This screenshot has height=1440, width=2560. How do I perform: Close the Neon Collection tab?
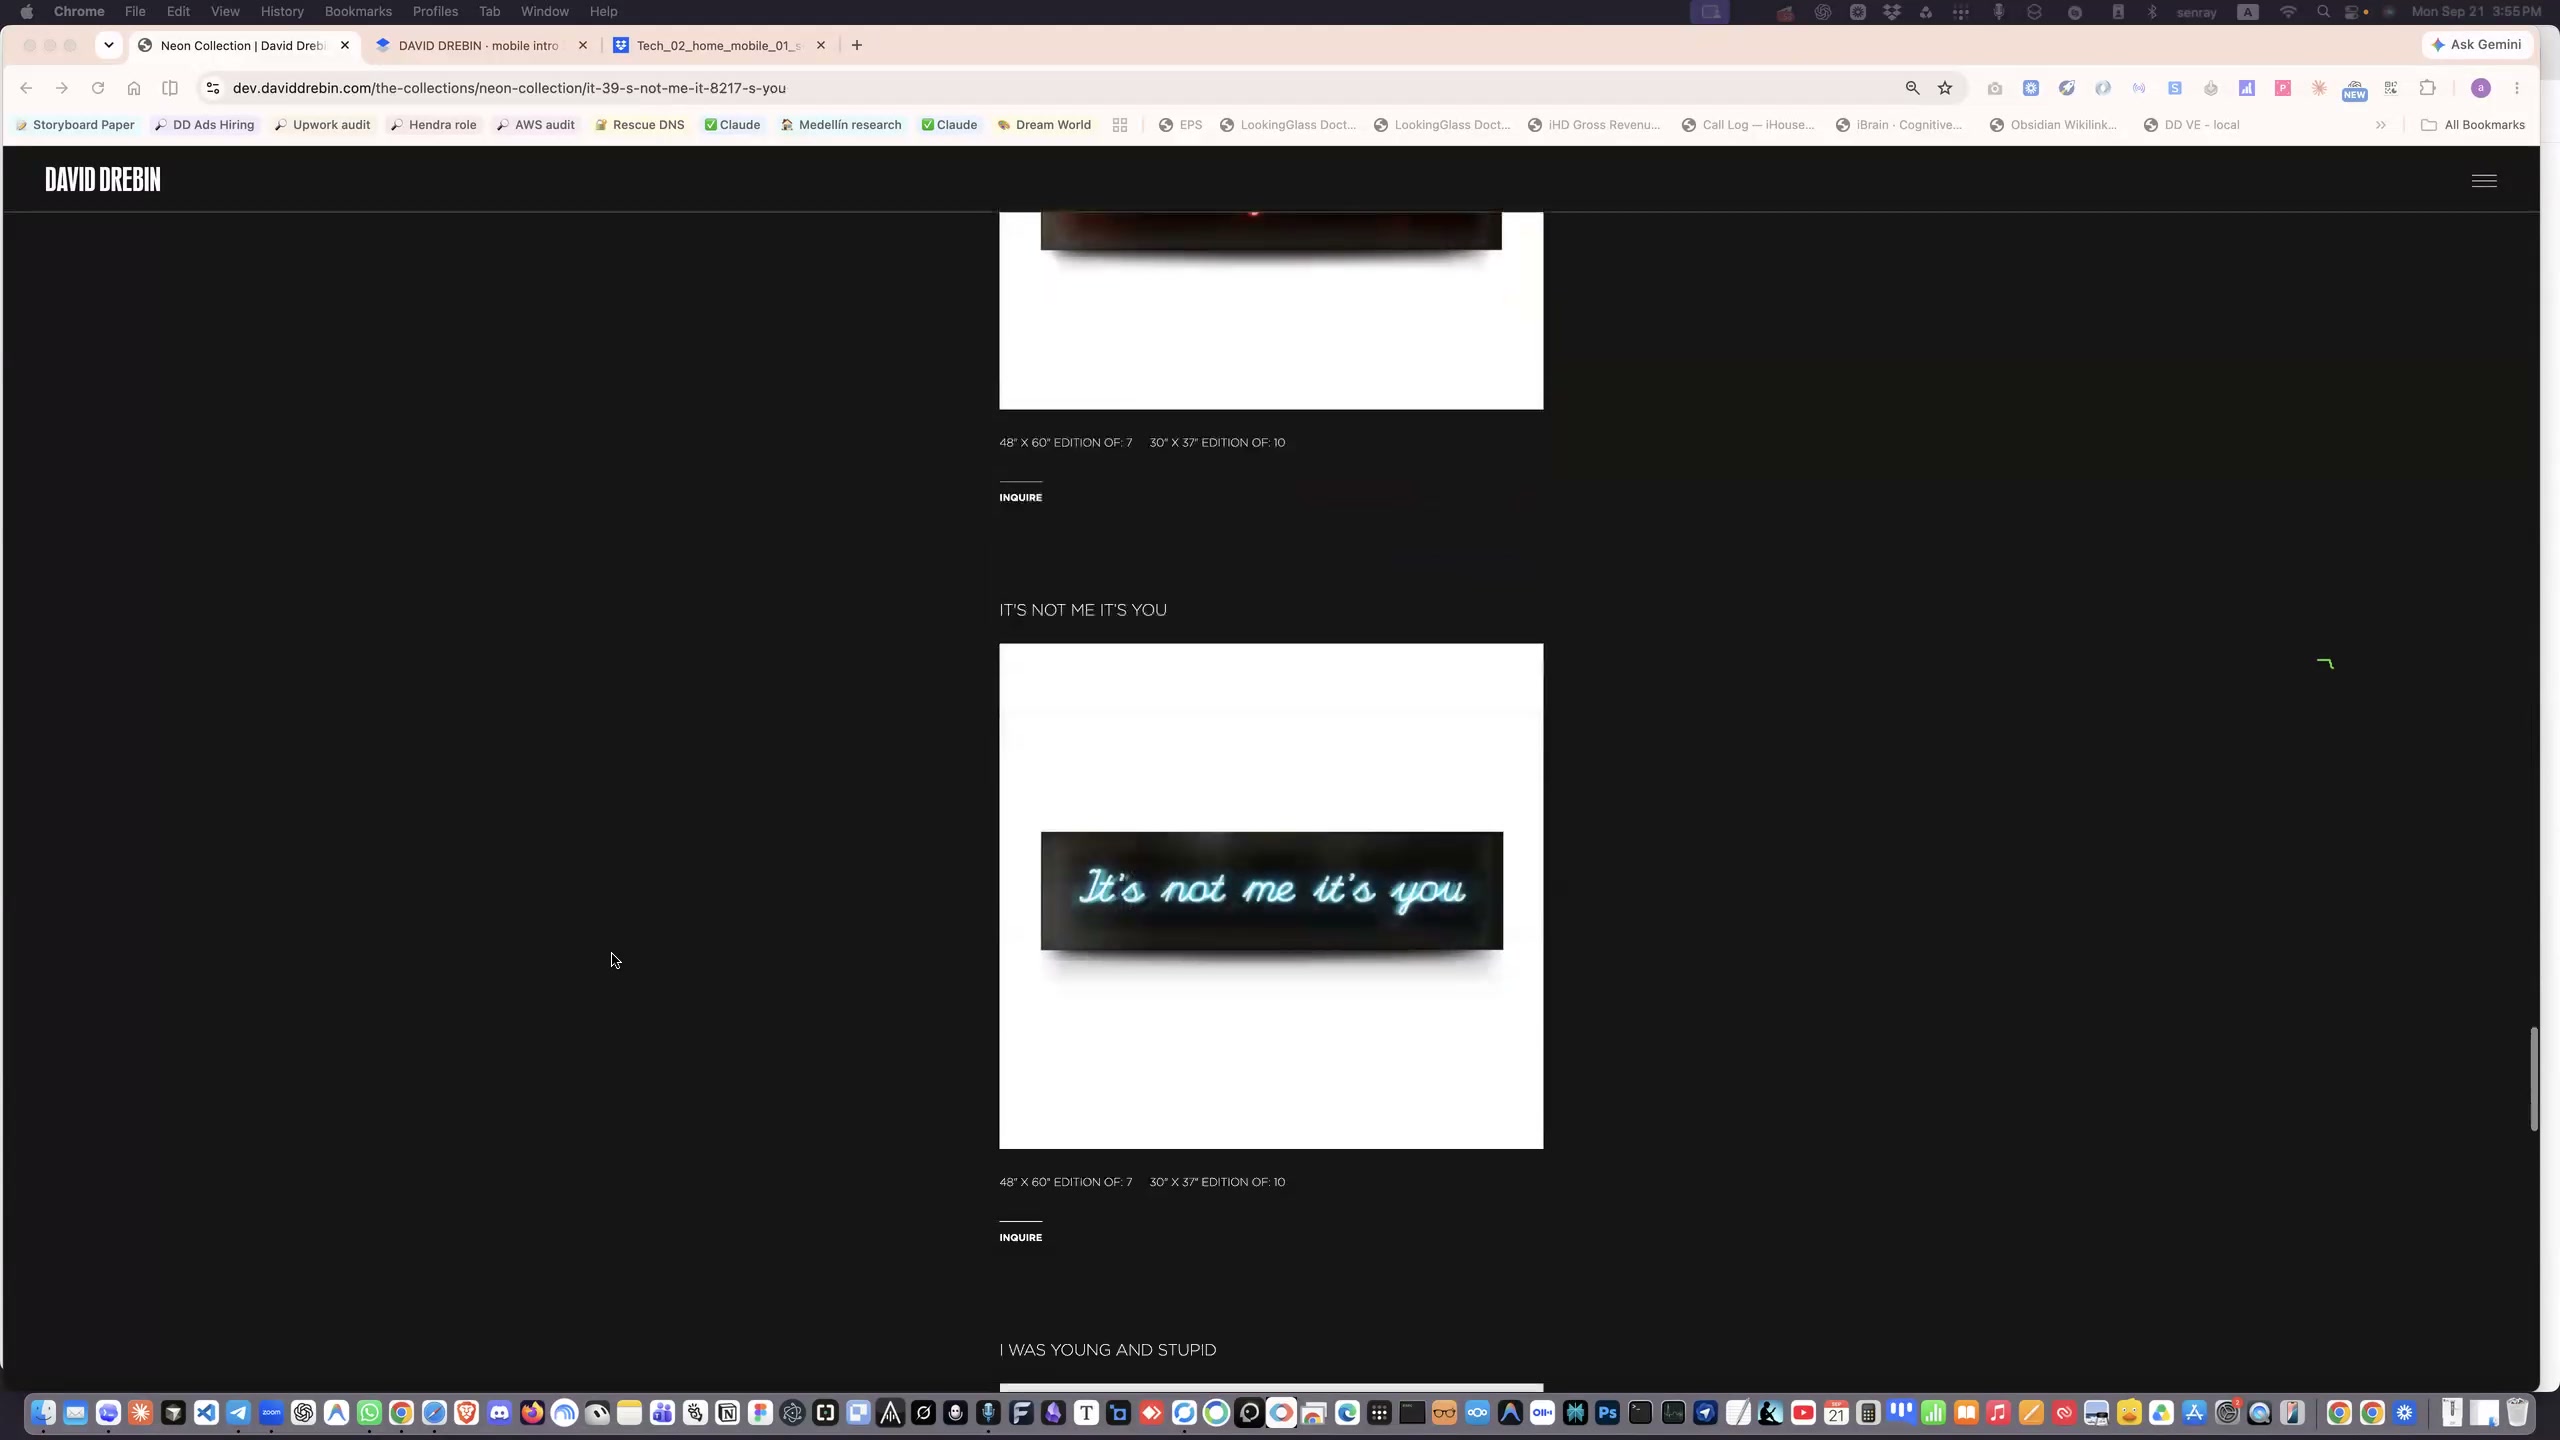tap(345, 45)
